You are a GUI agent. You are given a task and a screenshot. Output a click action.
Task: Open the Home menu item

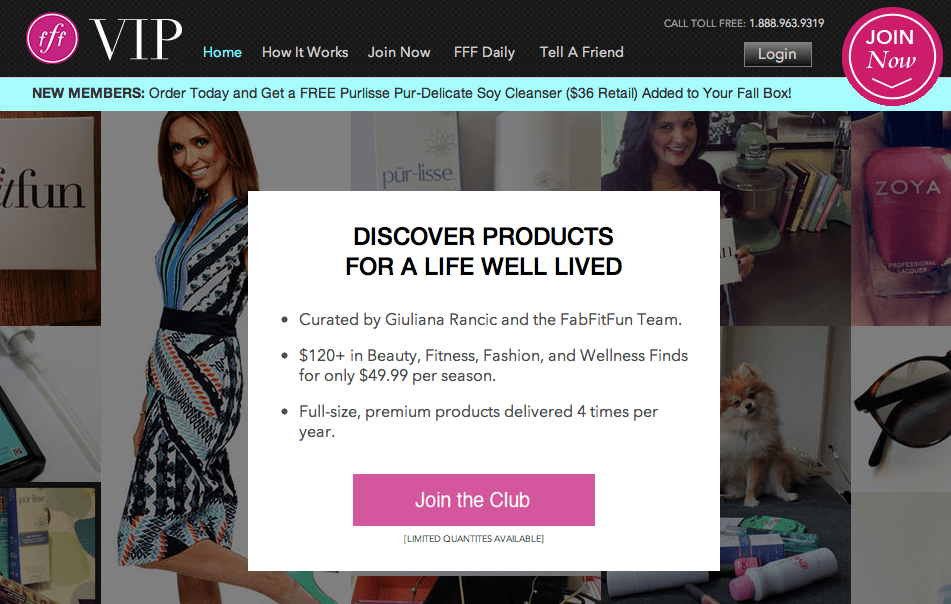tap(222, 52)
